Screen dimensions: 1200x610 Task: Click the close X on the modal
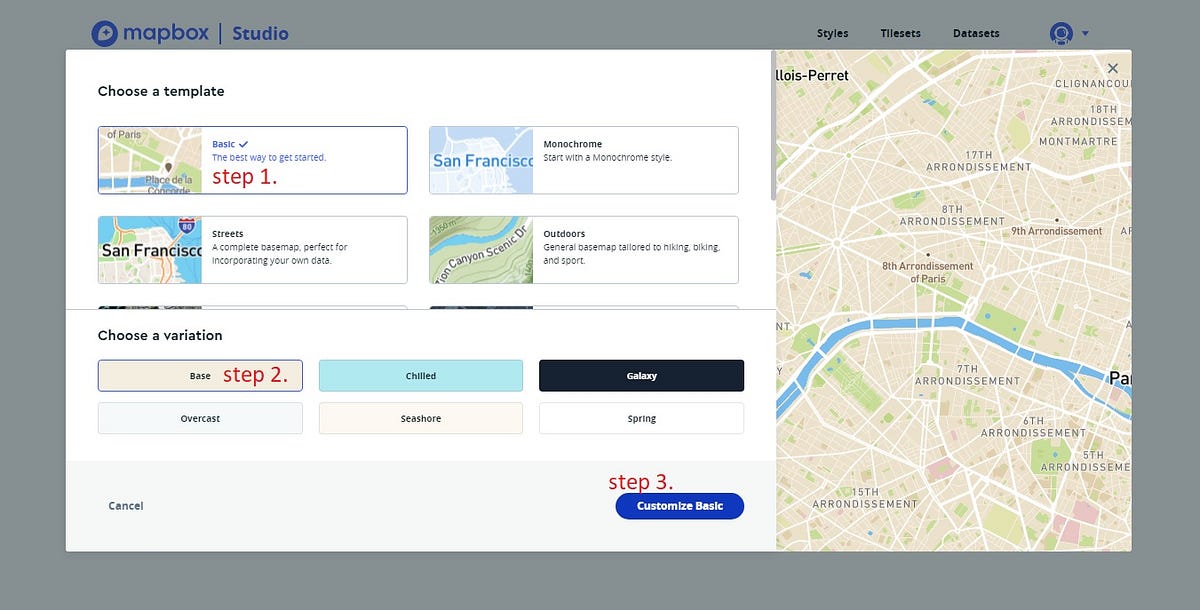click(1112, 67)
